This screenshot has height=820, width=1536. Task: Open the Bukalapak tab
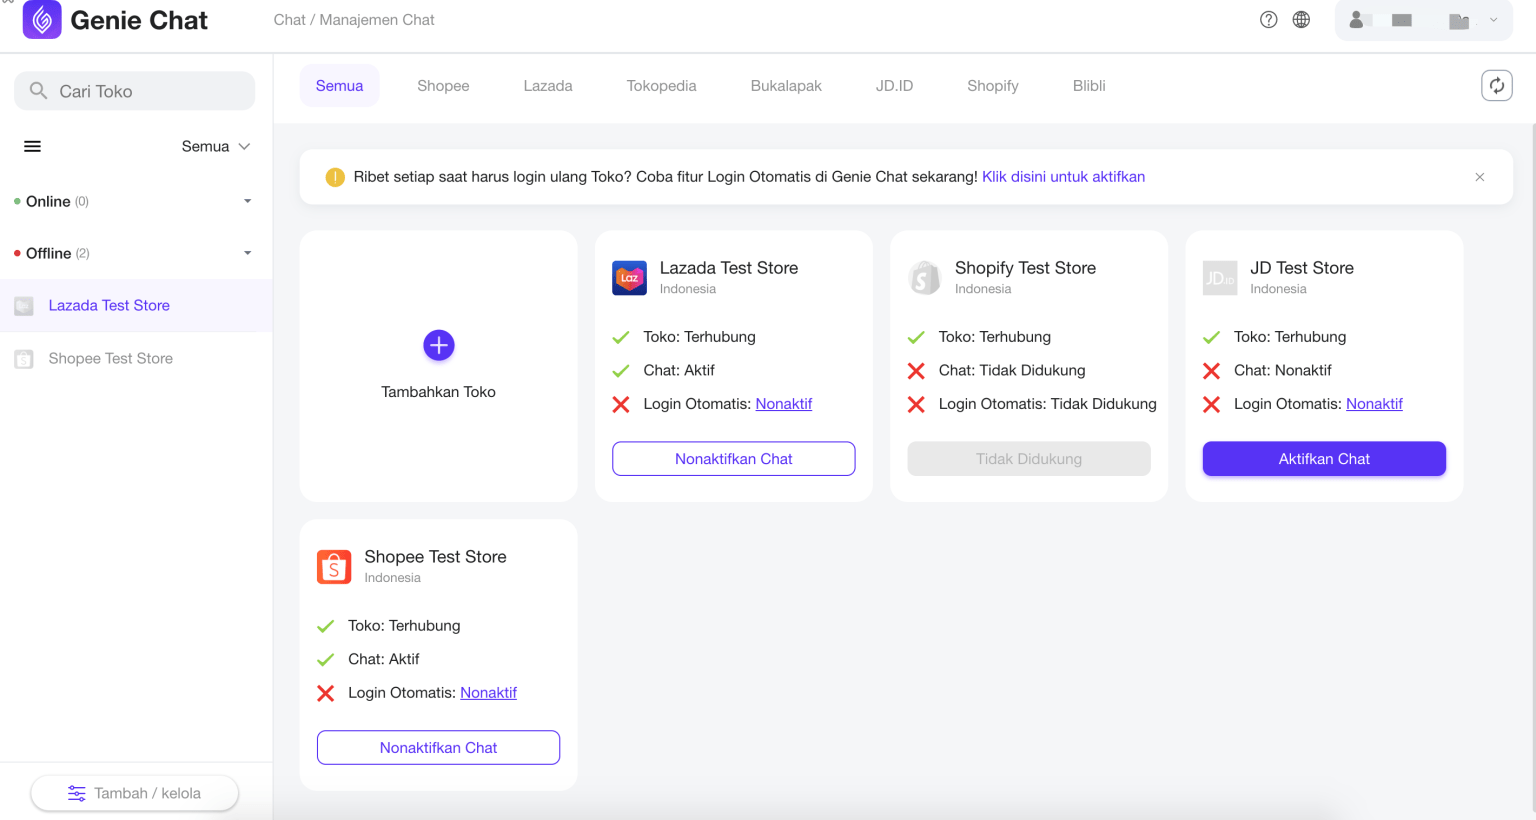click(785, 85)
